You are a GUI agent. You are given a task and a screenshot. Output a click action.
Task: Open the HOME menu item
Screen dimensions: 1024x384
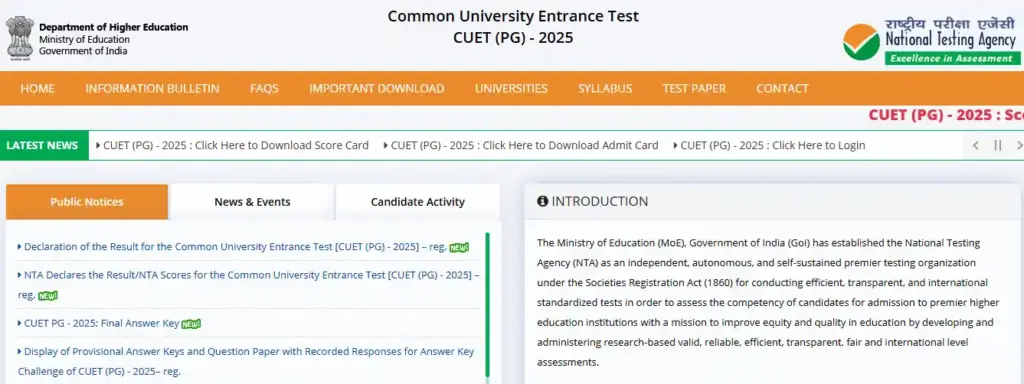point(37,89)
